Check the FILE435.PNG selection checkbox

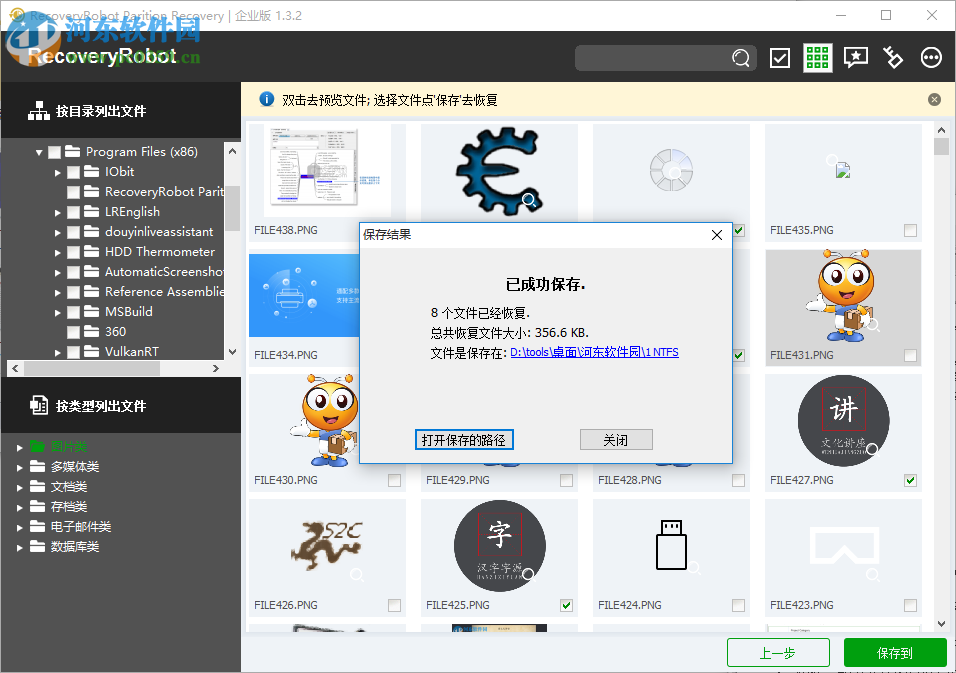click(x=910, y=230)
